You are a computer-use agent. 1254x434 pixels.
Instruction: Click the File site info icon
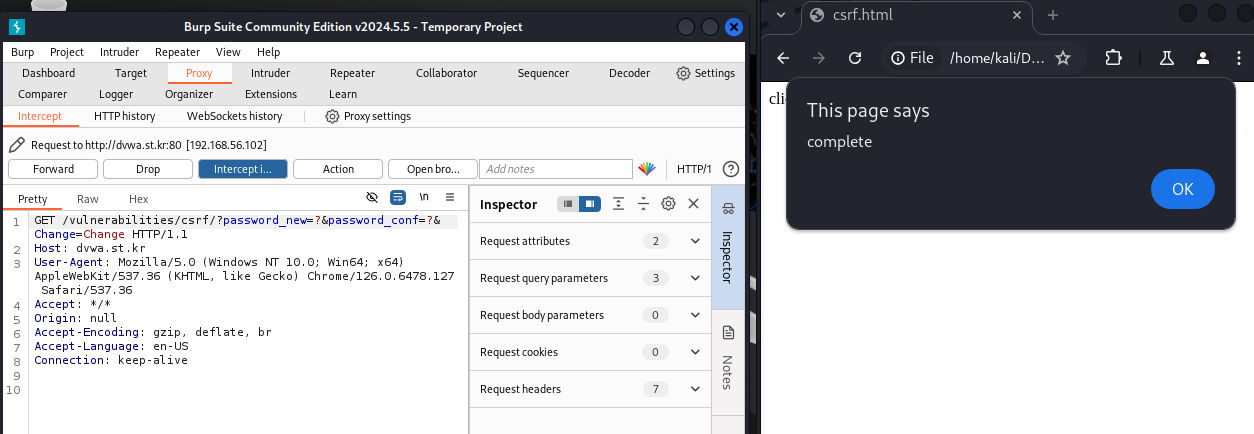click(x=912, y=58)
